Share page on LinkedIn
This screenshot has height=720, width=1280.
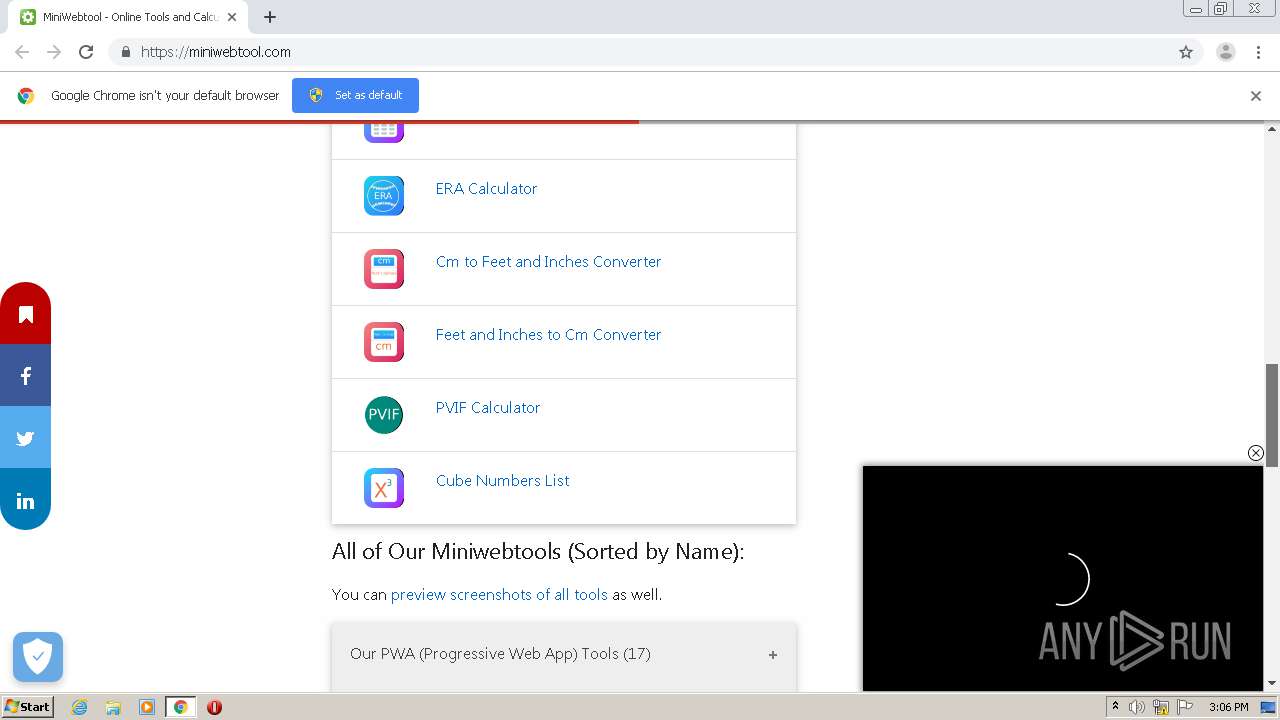[25, 500]
